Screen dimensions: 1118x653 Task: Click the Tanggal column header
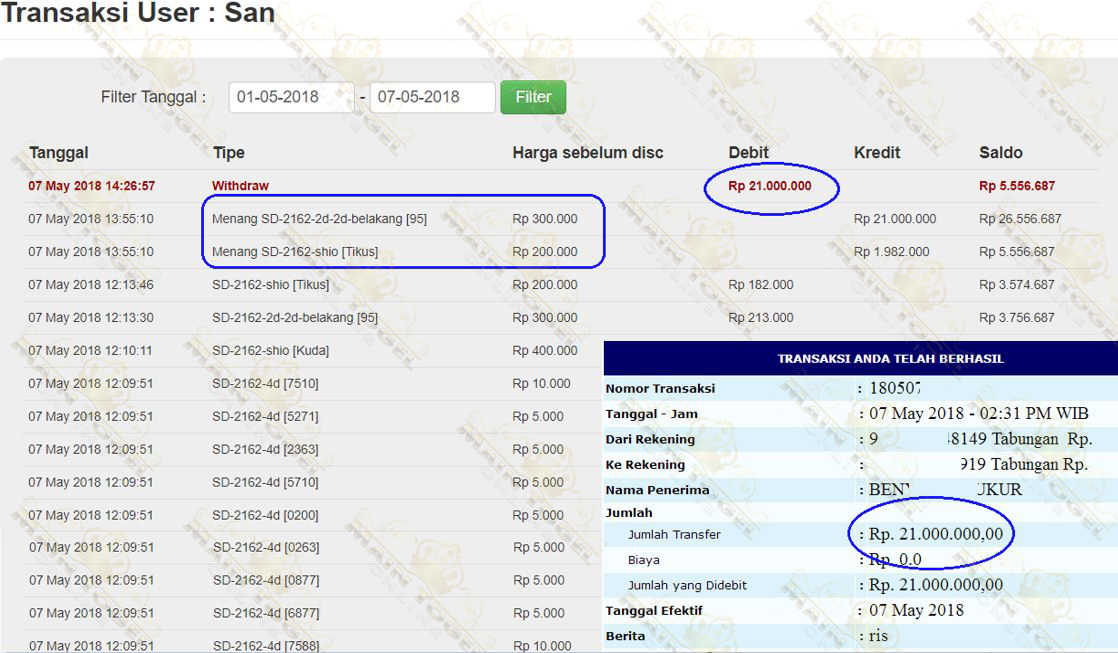coord(59,153)
